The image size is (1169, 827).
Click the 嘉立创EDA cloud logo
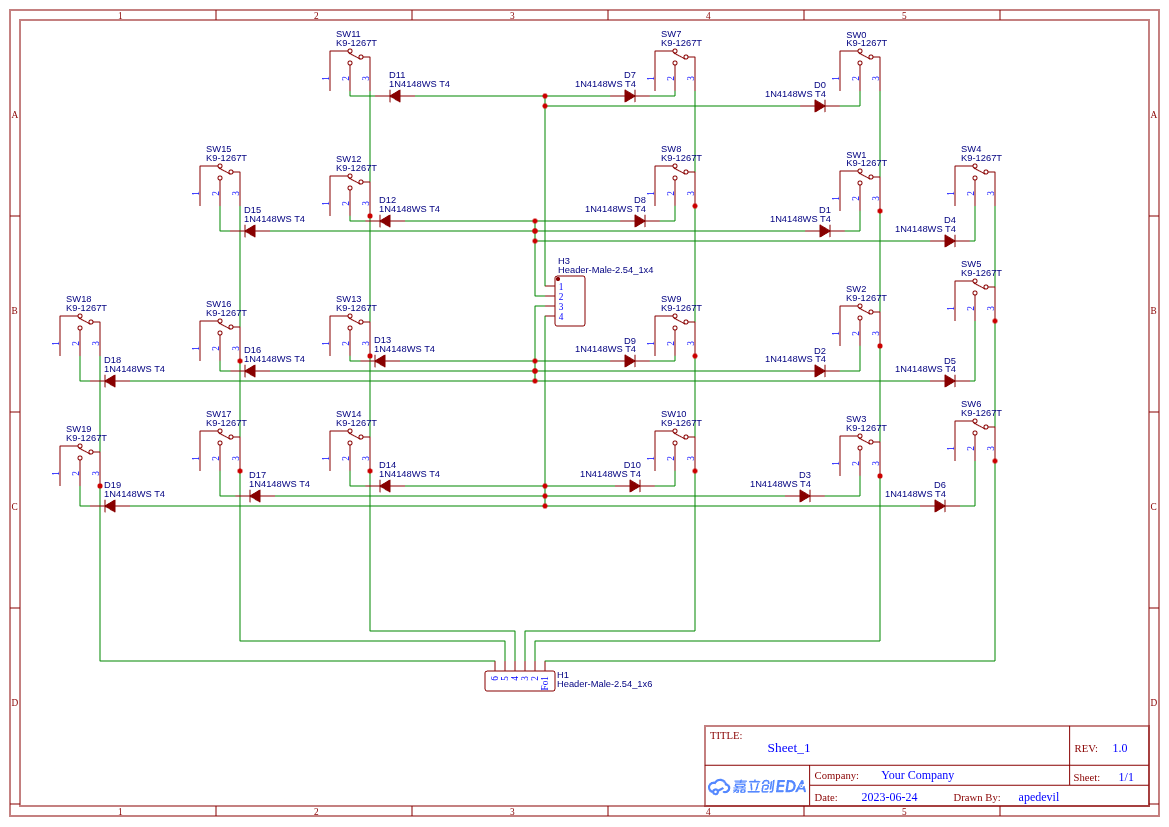[758, 787]
